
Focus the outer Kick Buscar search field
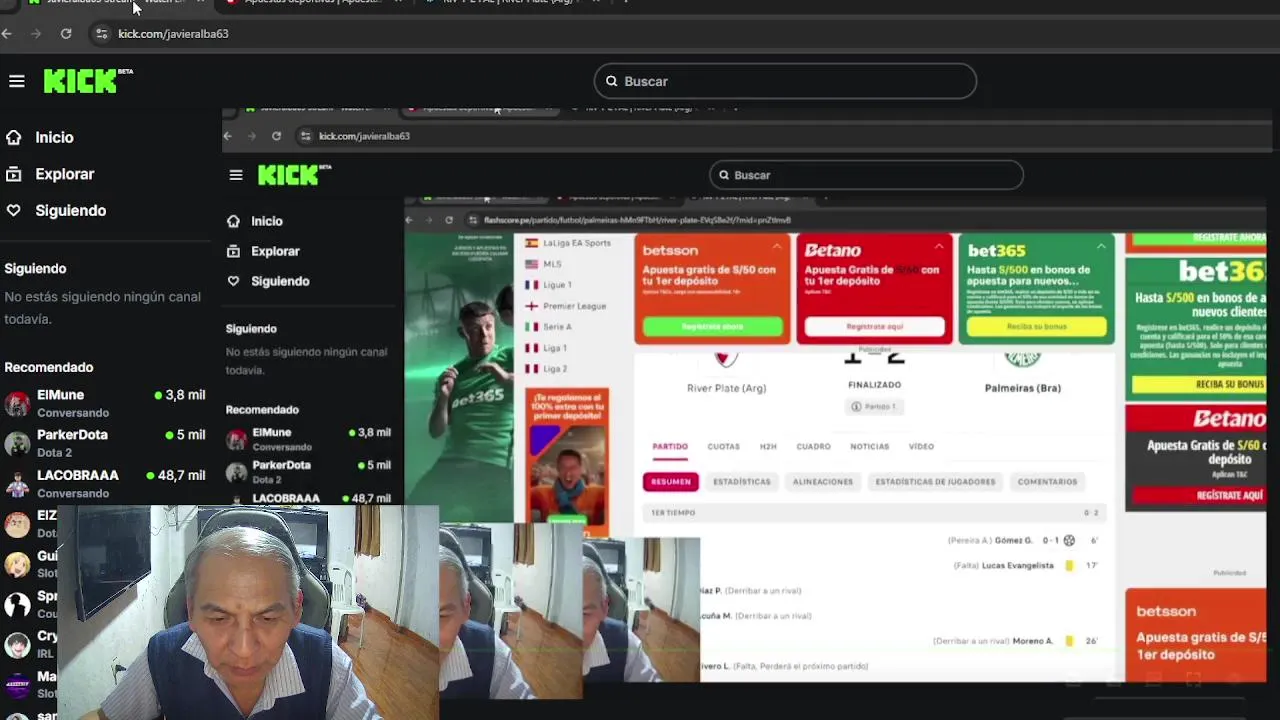(x=785, y=81)
